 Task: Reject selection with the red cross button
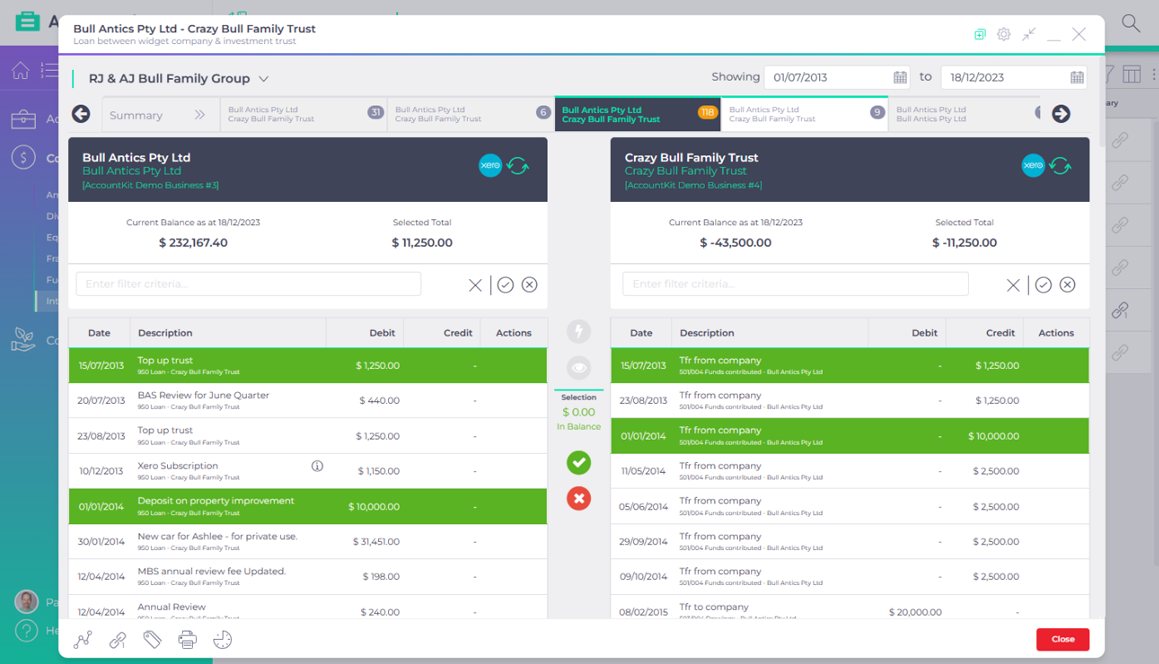pyautogui.click(x=579, y=498)
